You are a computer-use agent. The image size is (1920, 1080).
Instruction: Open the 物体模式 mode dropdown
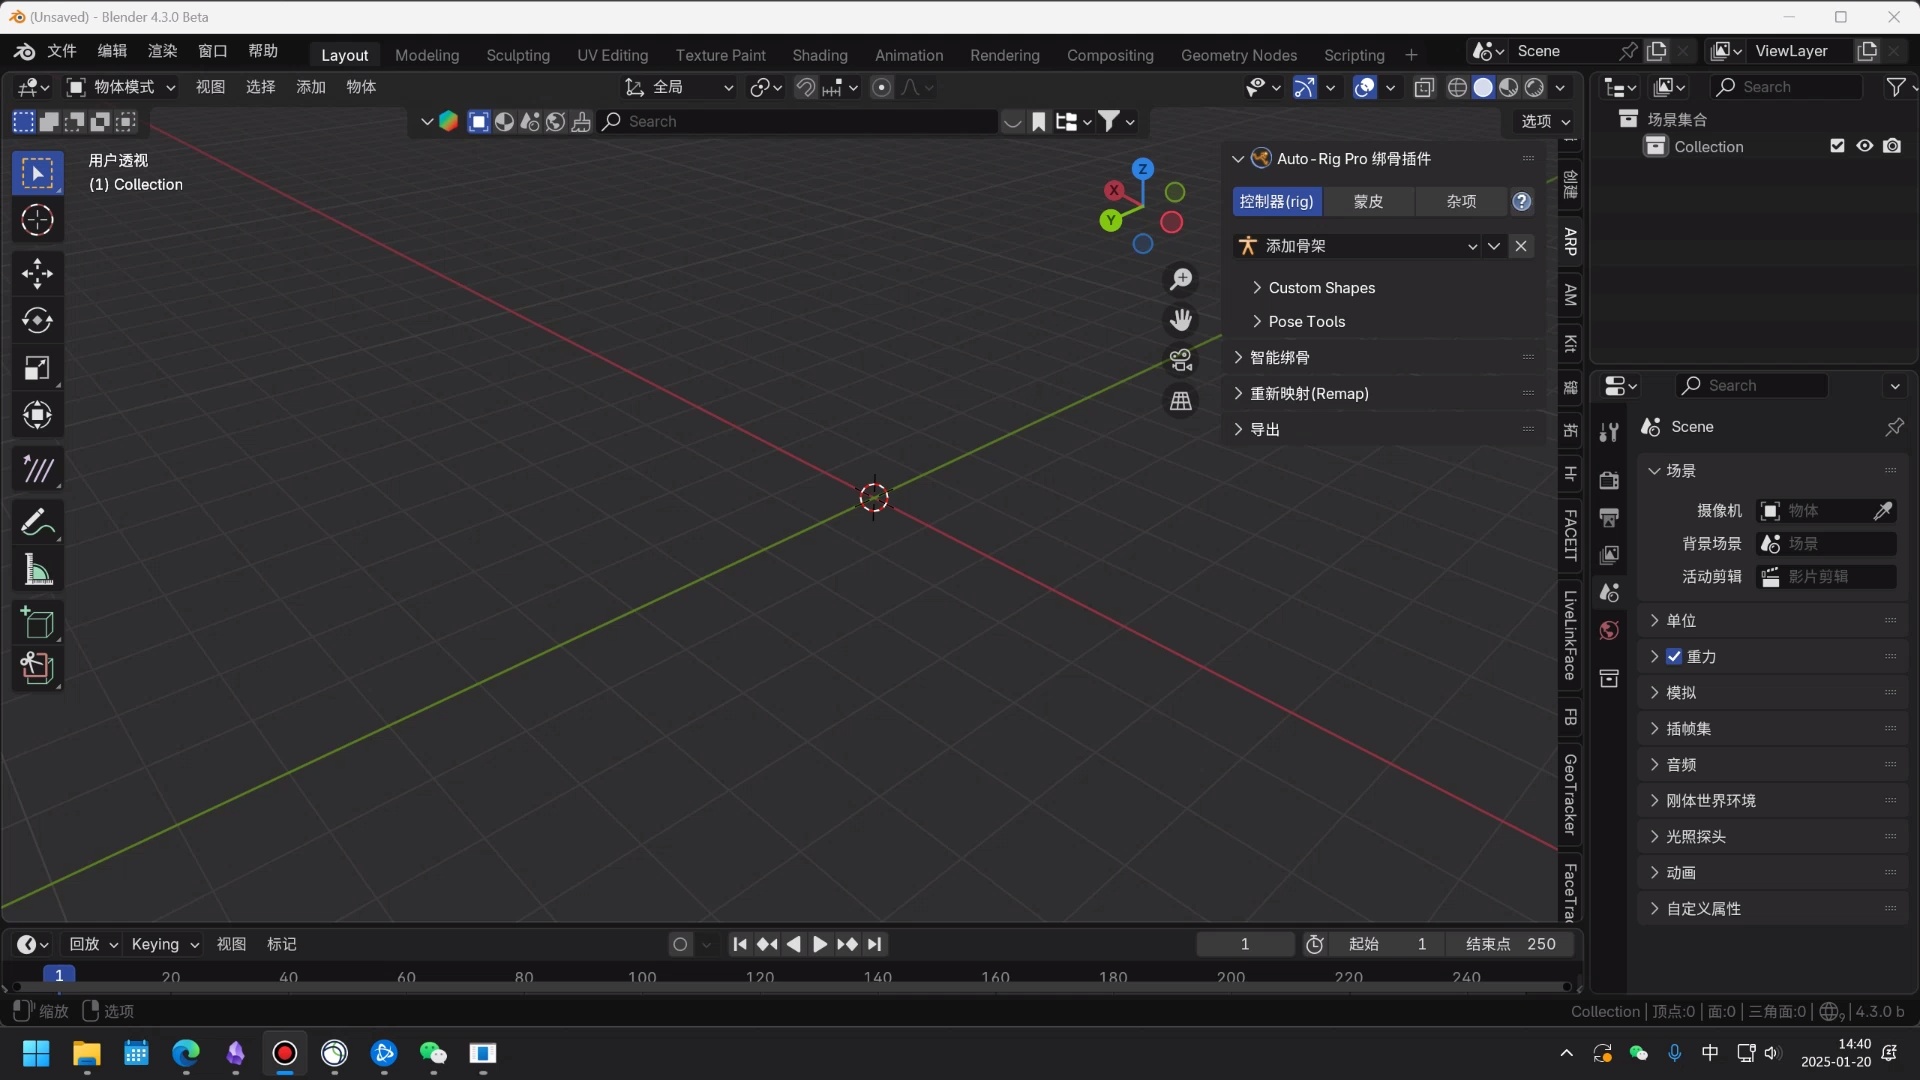(x=121, y=88)
